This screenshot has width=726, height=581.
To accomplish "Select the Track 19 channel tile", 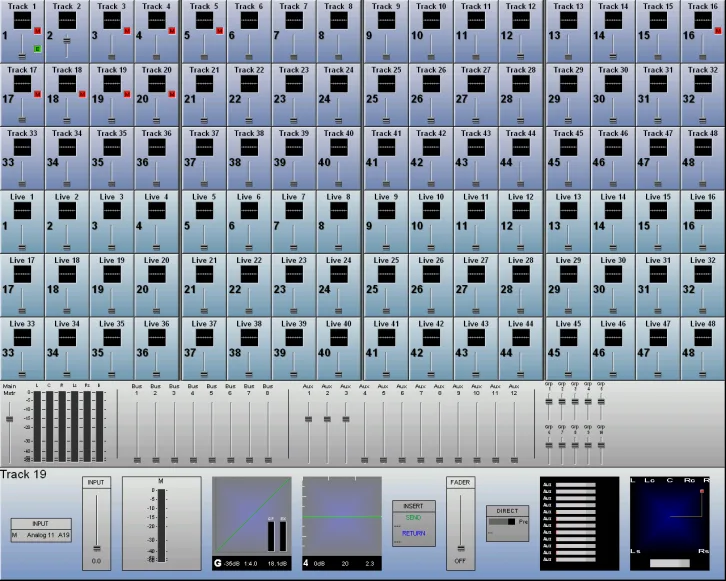I will (112, 95).
